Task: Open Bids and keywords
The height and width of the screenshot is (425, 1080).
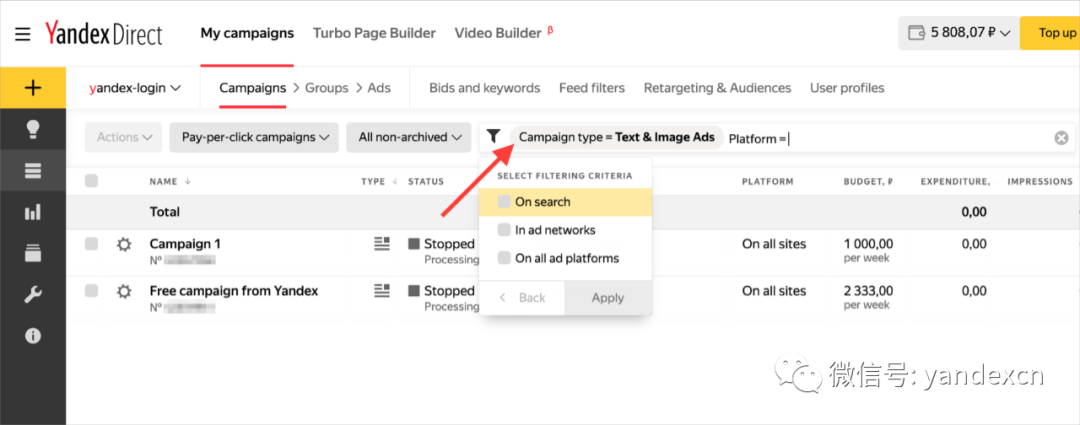Action: [x=485, y=88]
